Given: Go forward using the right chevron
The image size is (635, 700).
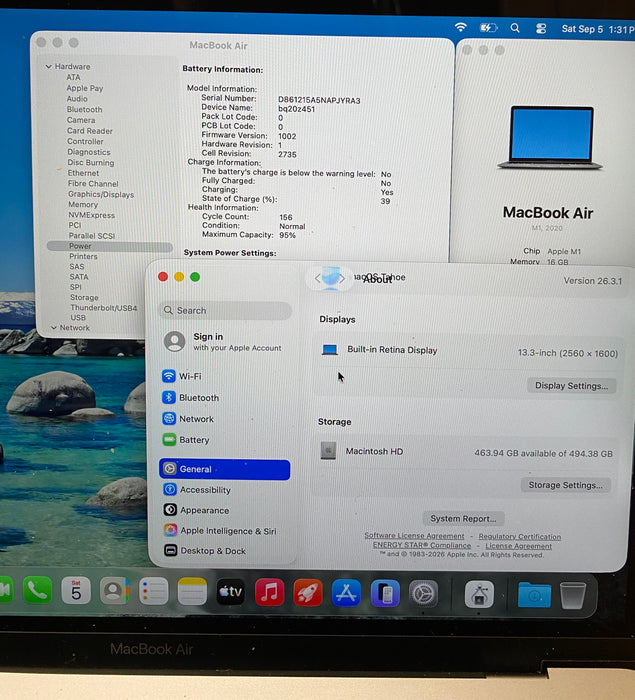Looking at the screenshot, I should pos(342,279).
